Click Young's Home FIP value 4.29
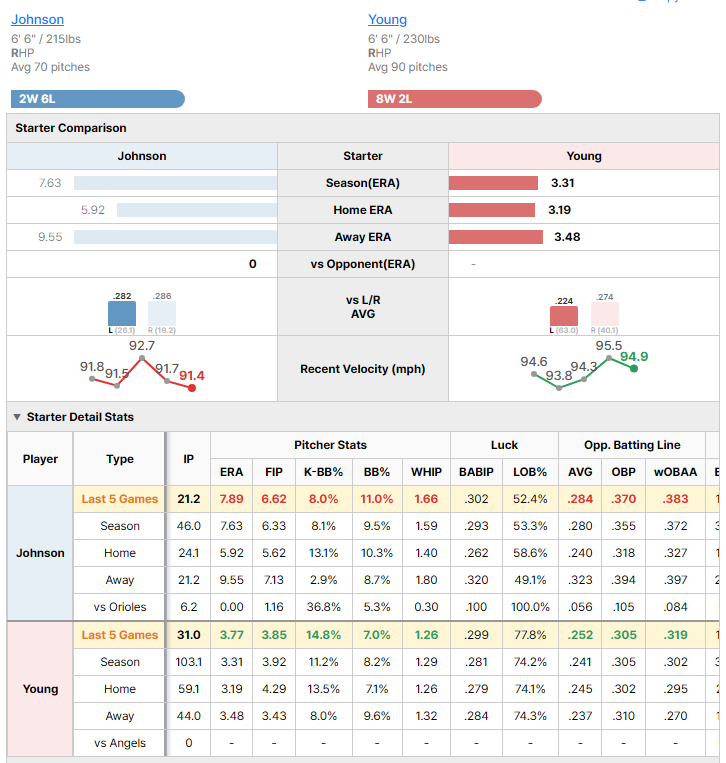 [x=274, y=689]
